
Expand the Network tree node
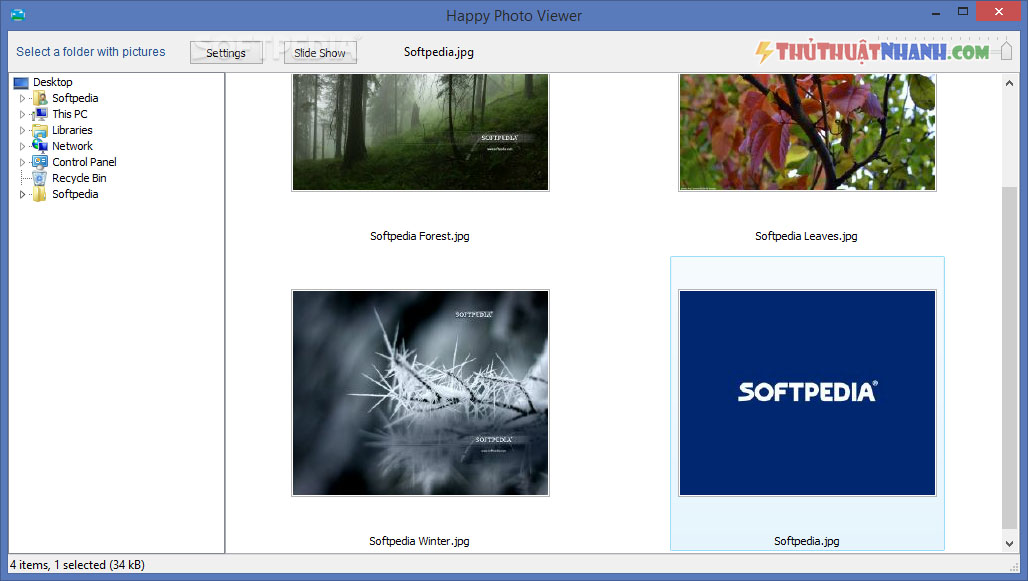22,146
